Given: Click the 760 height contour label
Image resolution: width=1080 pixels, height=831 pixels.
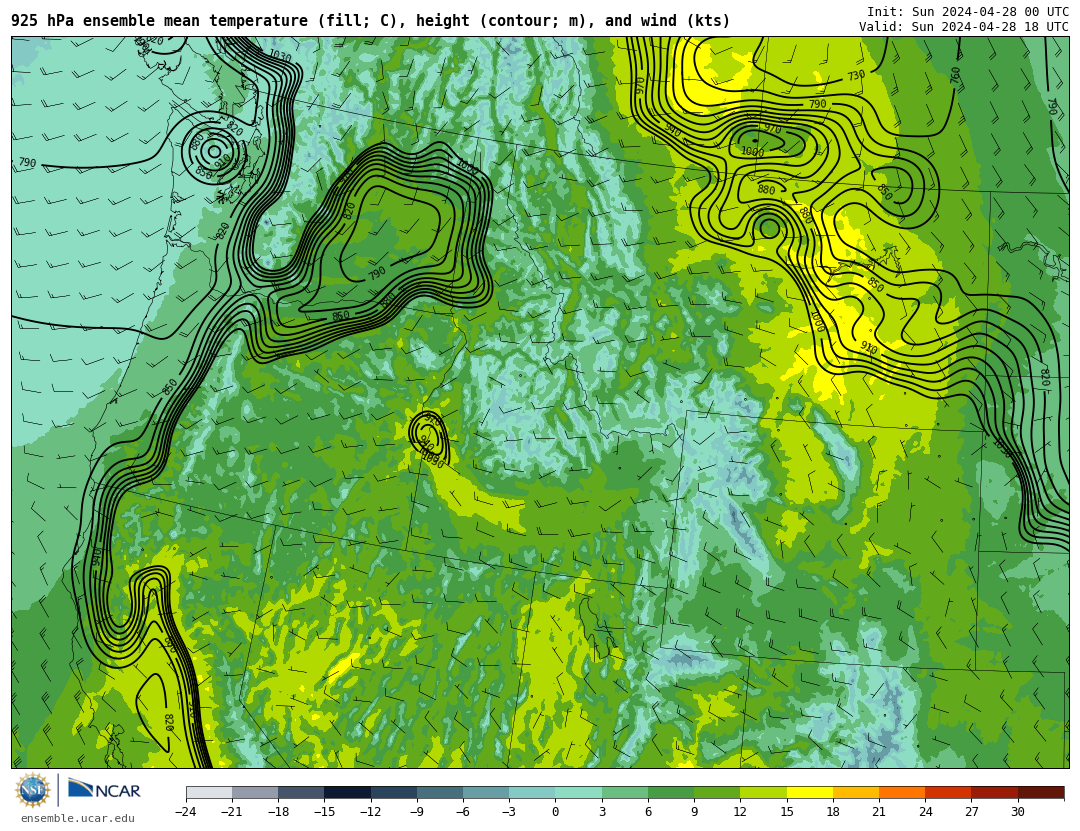Looking at the screenshot, I should tap(955, 75).
